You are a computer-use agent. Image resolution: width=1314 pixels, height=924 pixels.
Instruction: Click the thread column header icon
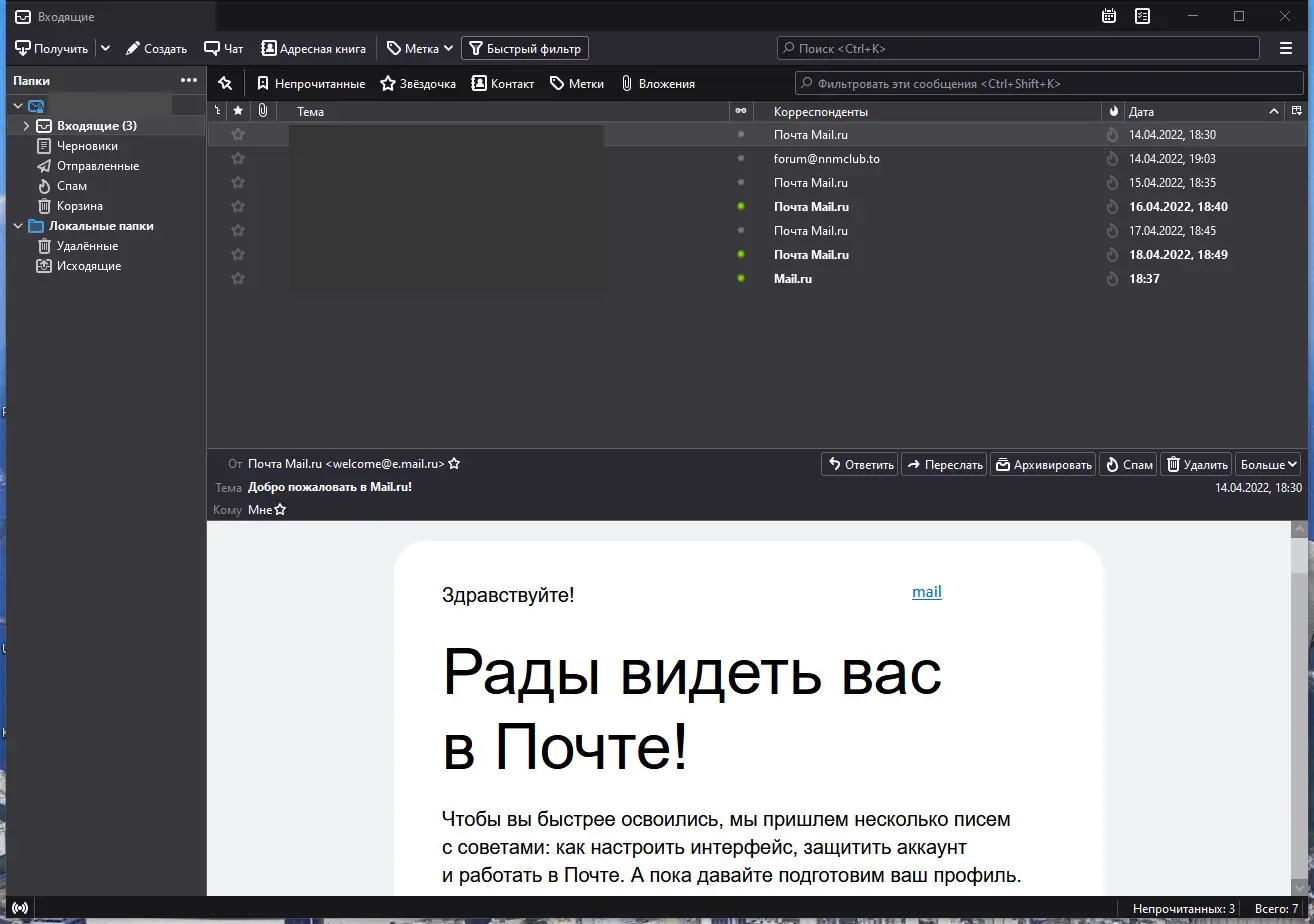pos(217,111)
